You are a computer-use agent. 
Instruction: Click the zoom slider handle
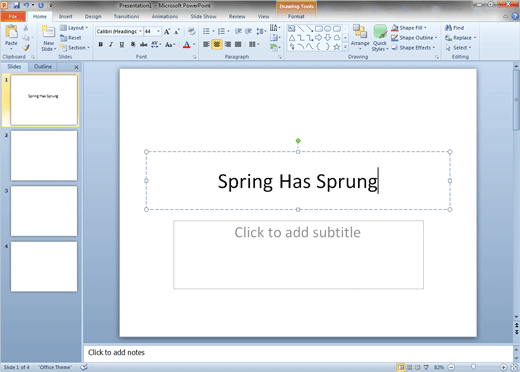pyautogui.click(x=473, y=367)
